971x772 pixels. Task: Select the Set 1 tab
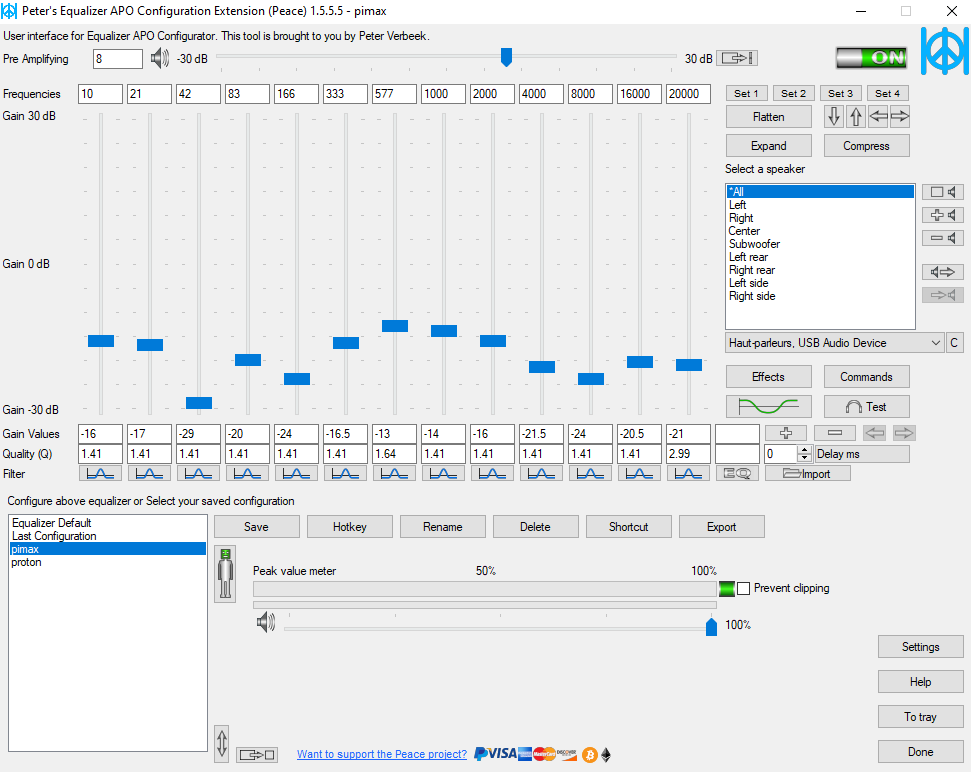click(746, 93)
